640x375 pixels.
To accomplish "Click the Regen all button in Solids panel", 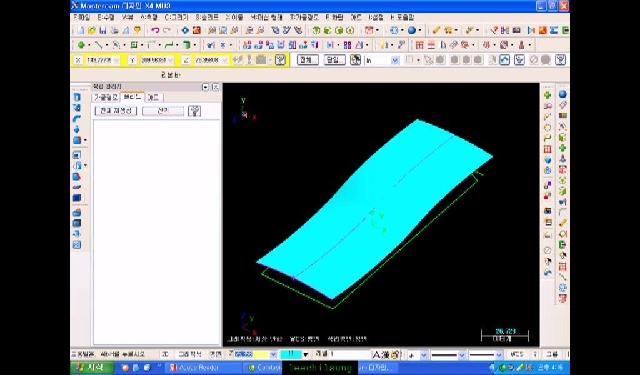I will (x=116, y=111).
